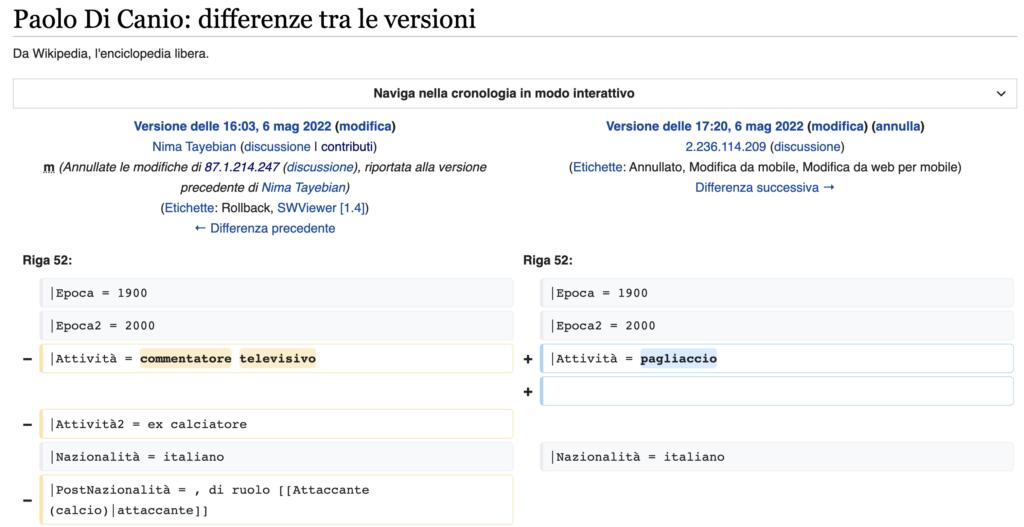This screenshot has height=527, width=1024.
Task: Open 'discussione' link of 87.1.214.247
Action: tap(320, 167)
